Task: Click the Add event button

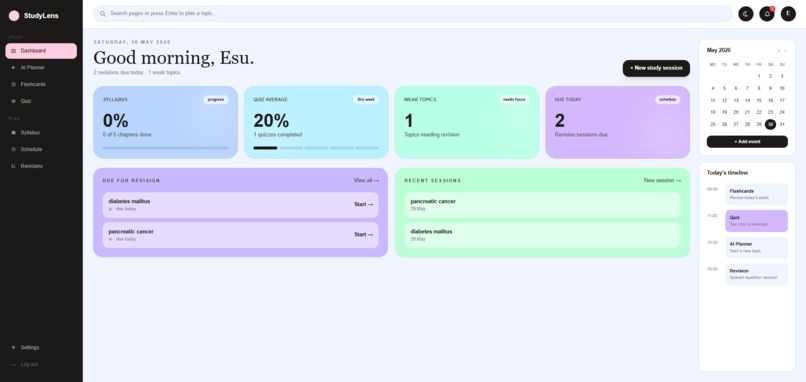Action: [x=747, y=141]
